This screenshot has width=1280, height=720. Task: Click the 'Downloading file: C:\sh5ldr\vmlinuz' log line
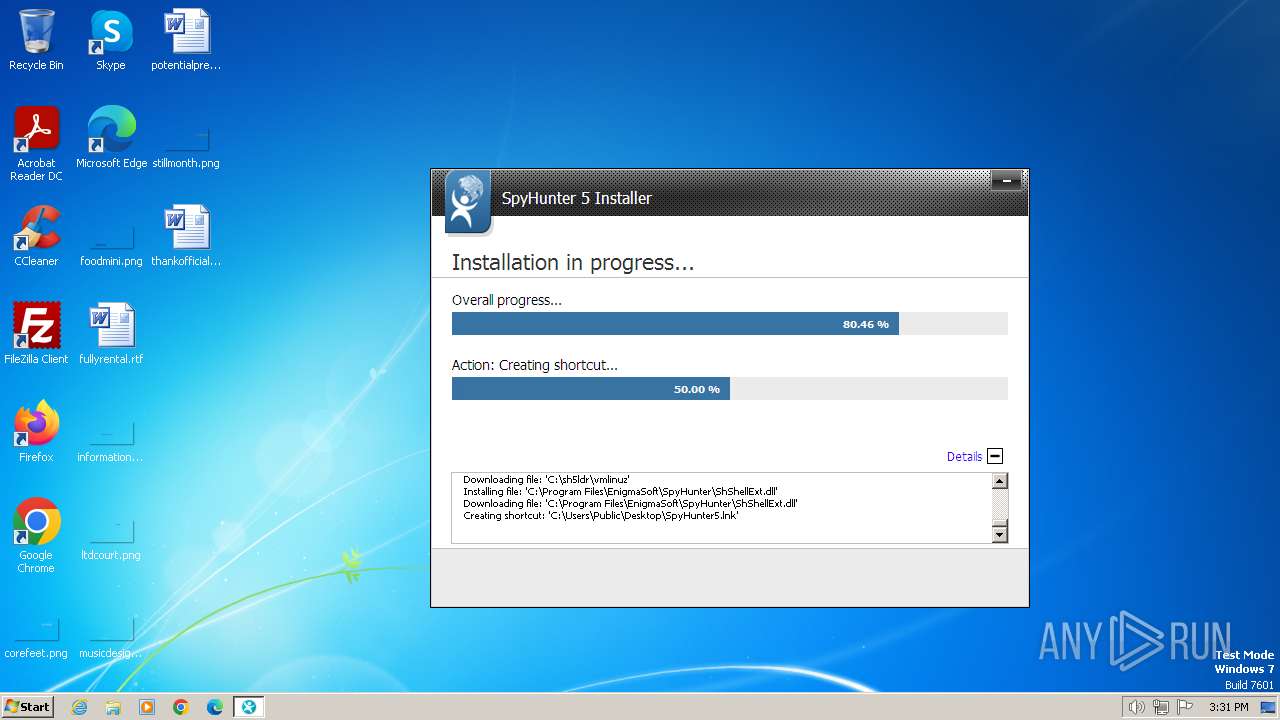pyautogui.click(x=546, y=480)
